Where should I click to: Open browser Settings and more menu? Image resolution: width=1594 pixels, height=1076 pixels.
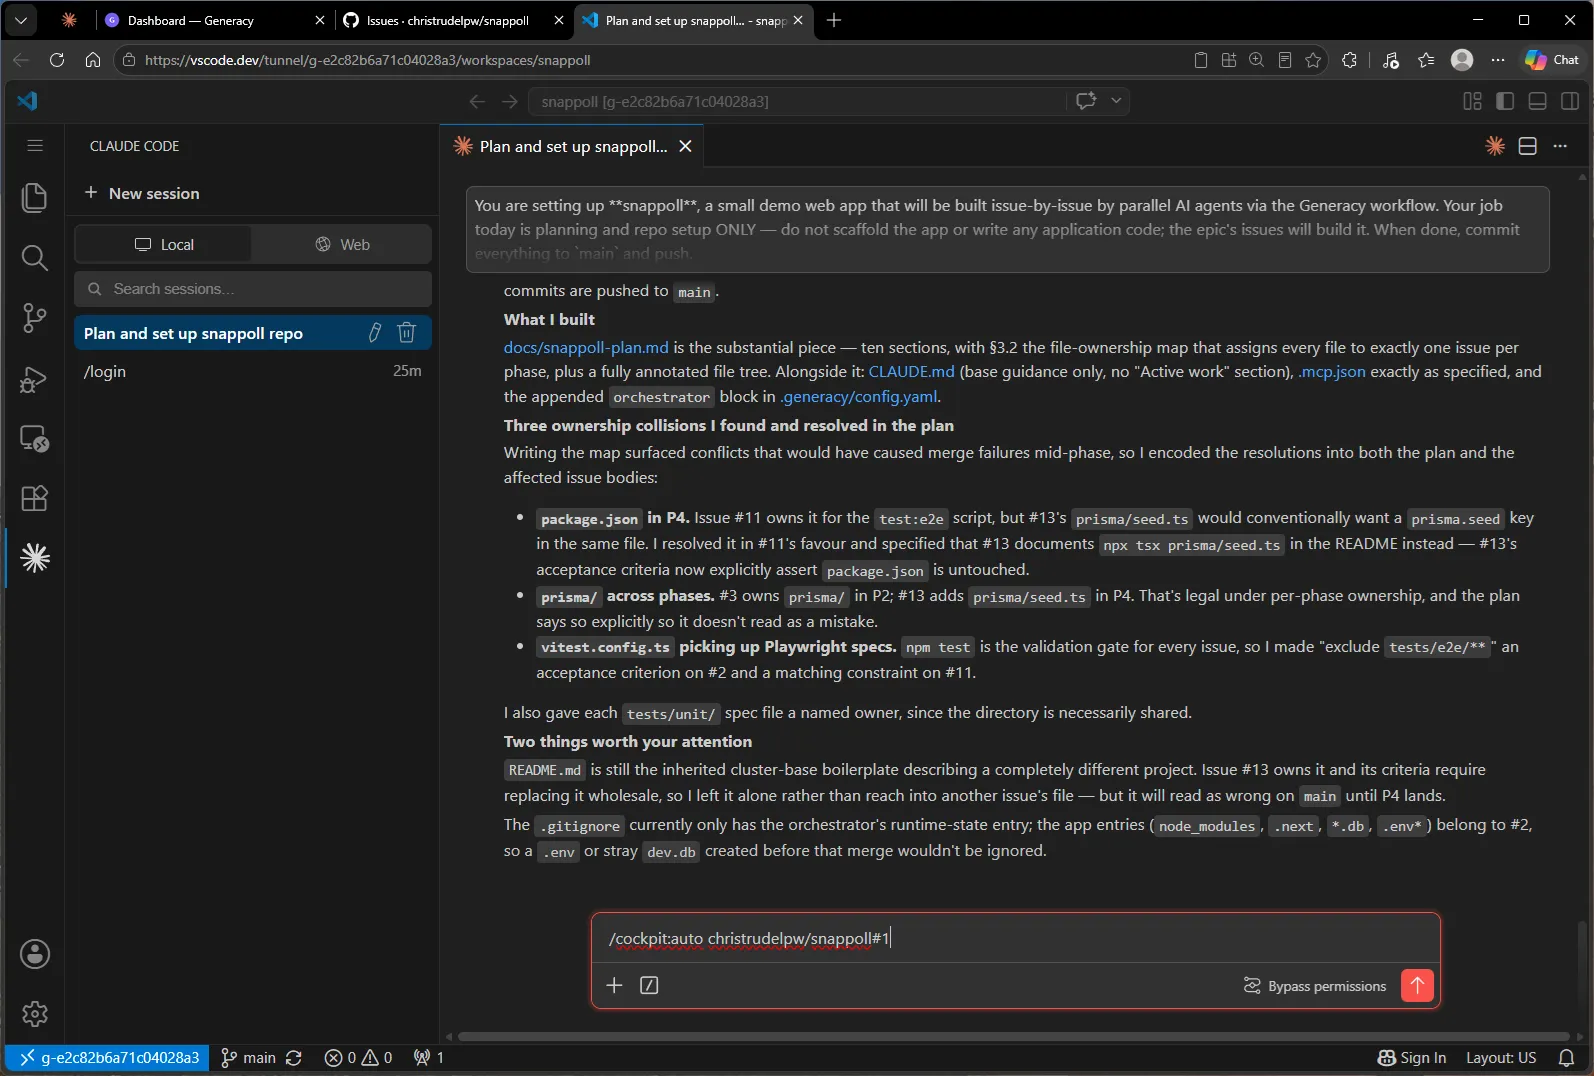(x=1497, y=60)
